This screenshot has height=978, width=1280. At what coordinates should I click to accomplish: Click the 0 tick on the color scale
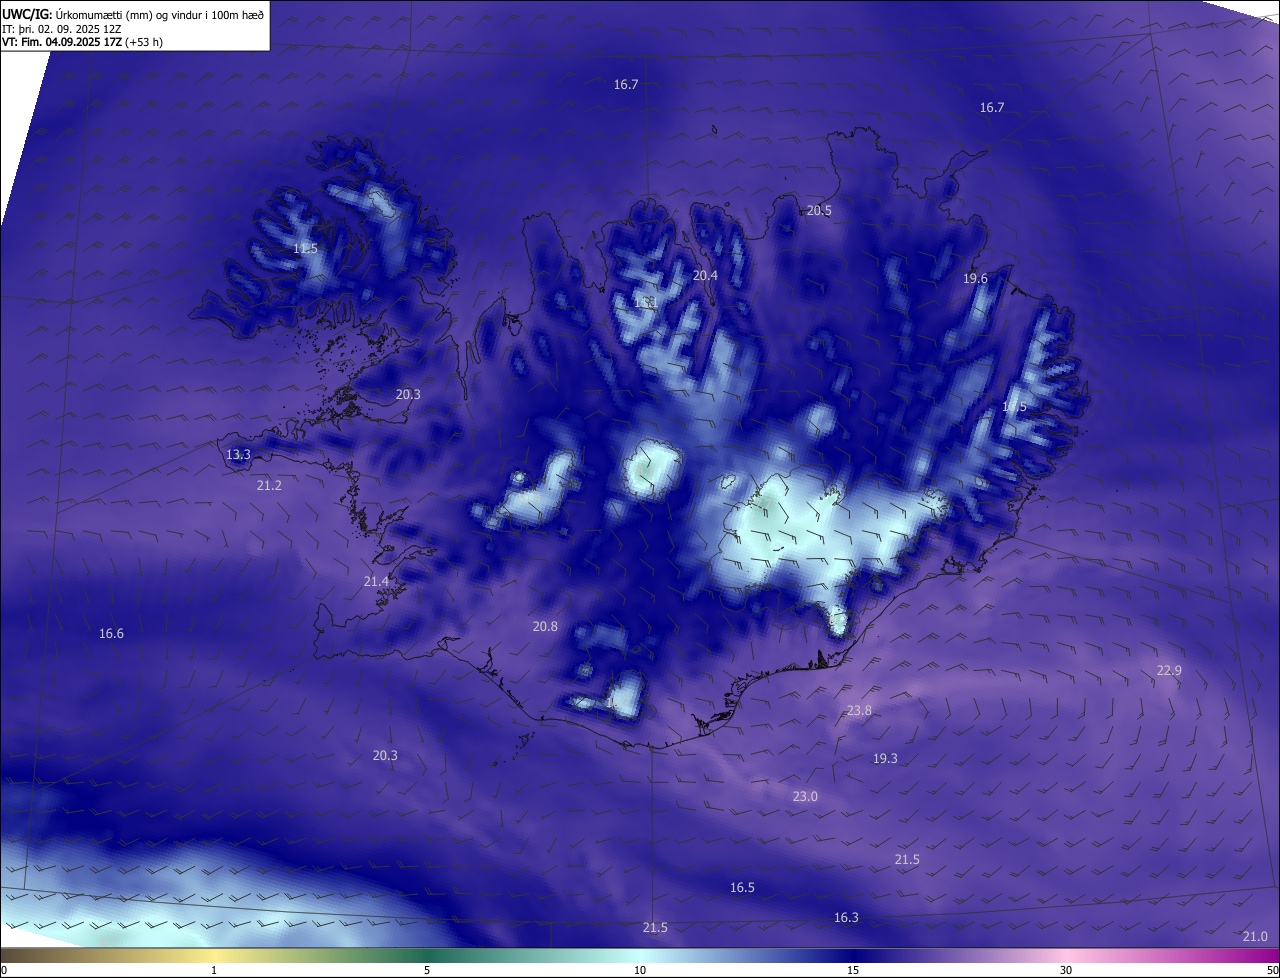click(x=4, y=971)
